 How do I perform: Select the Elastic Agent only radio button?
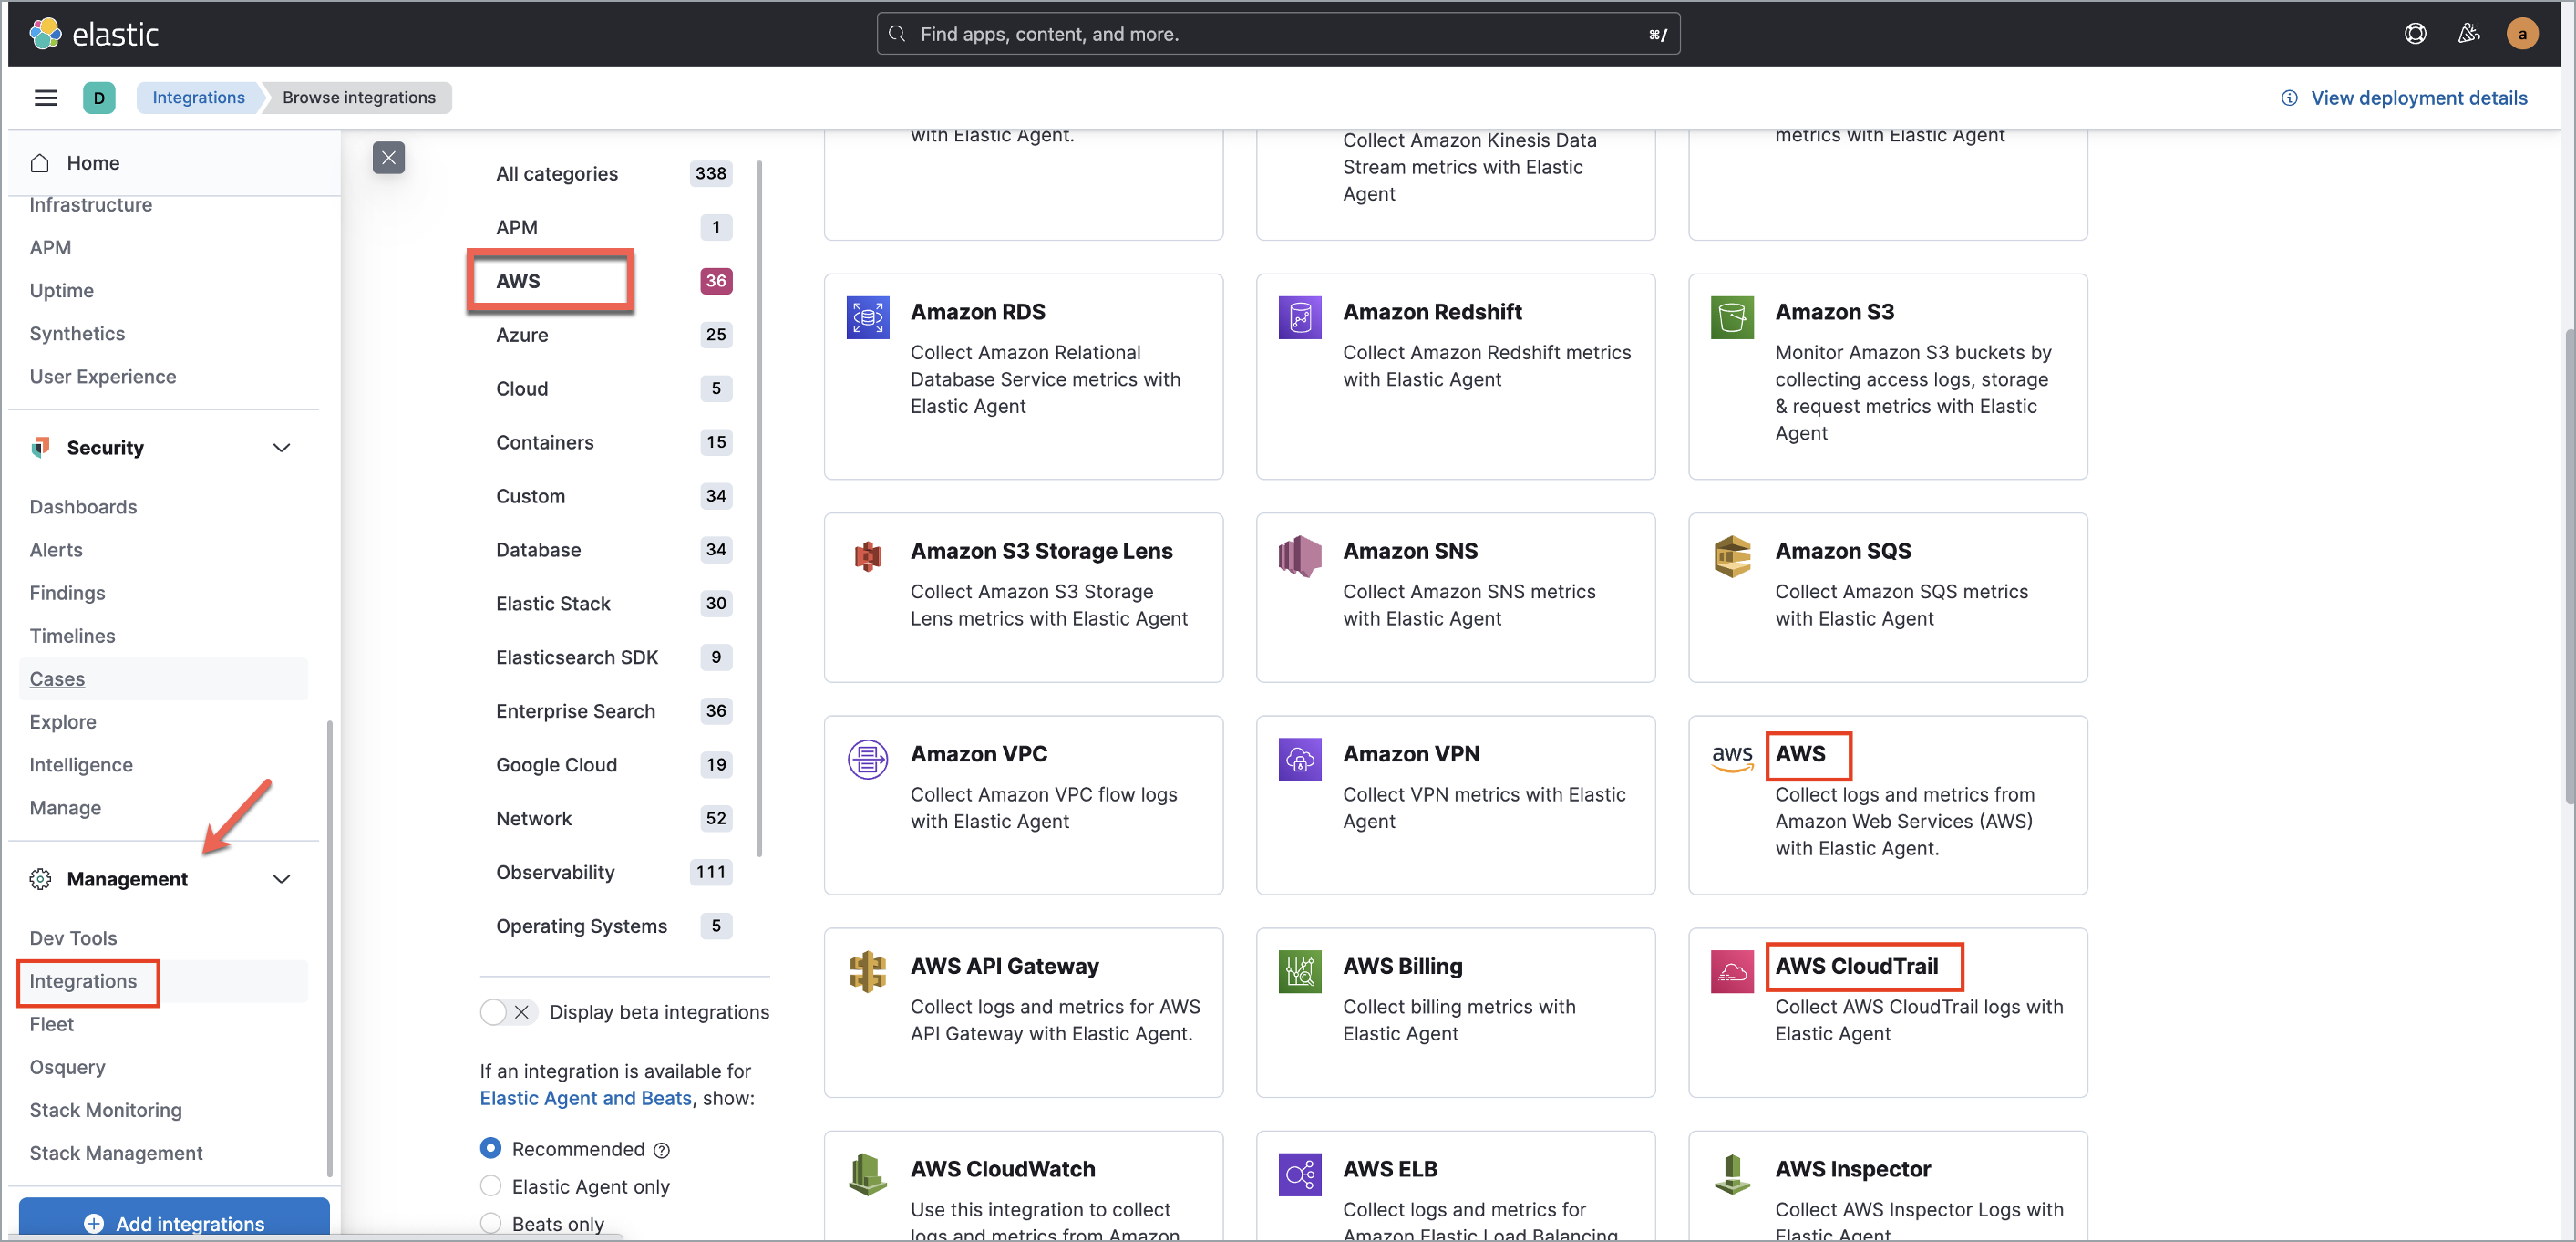(x=491, y=1186)
